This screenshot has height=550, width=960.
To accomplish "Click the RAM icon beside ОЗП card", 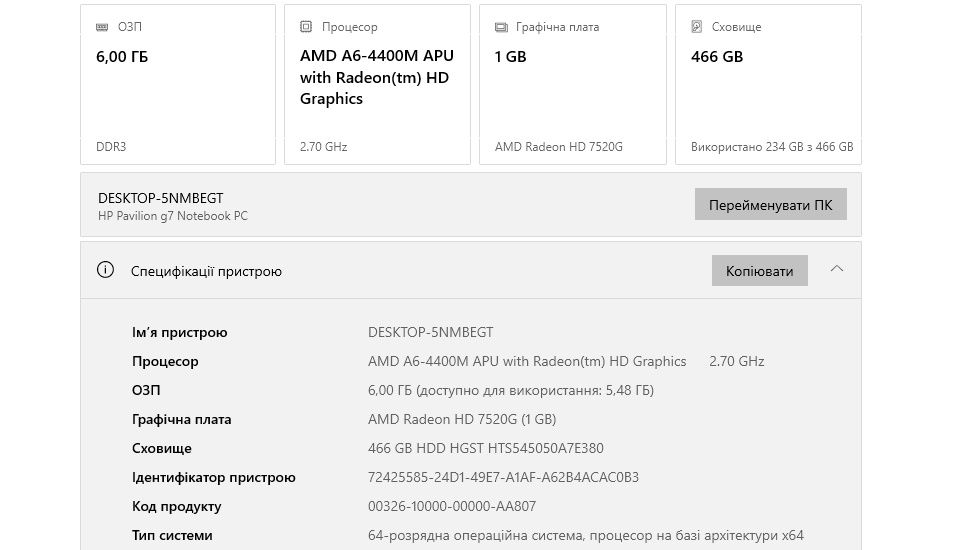I will [x=102, y=27].
